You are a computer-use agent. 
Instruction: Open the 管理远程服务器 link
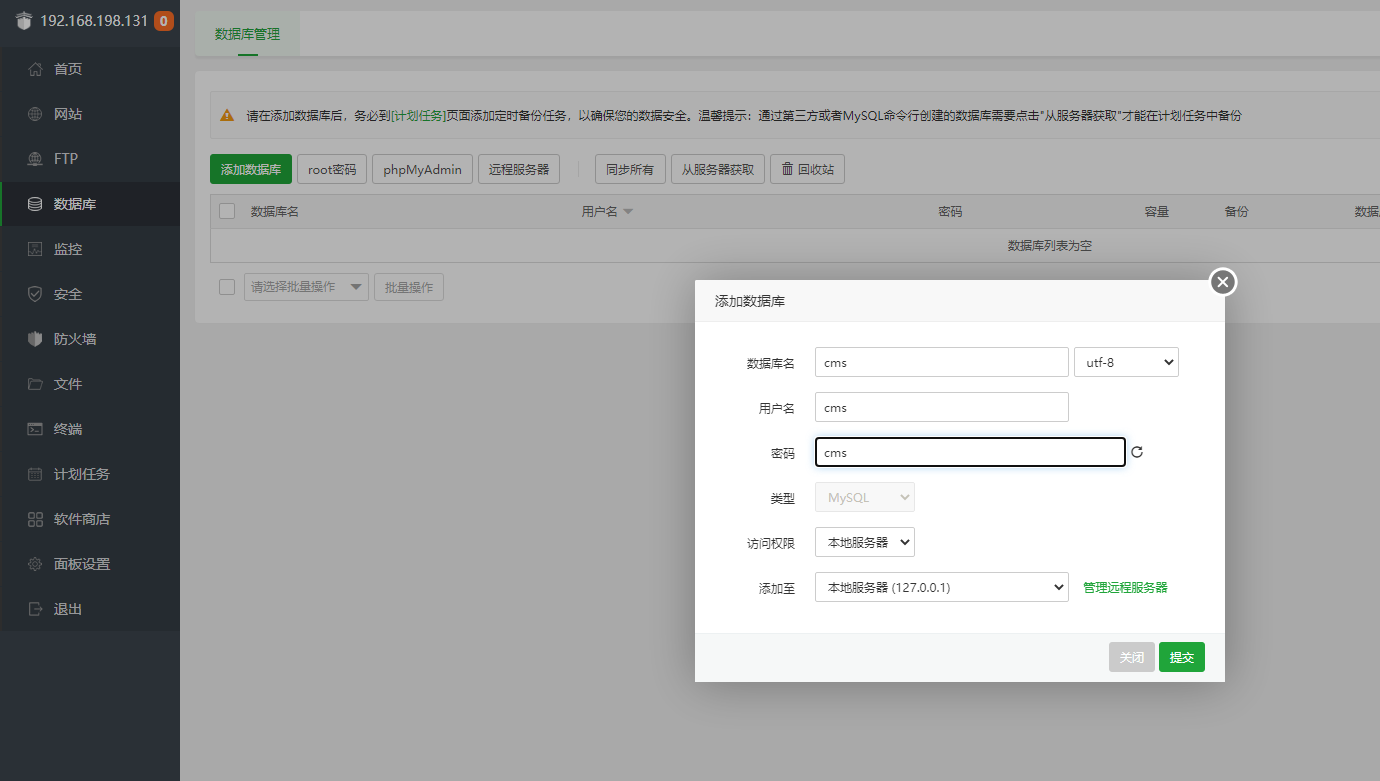1125,587
